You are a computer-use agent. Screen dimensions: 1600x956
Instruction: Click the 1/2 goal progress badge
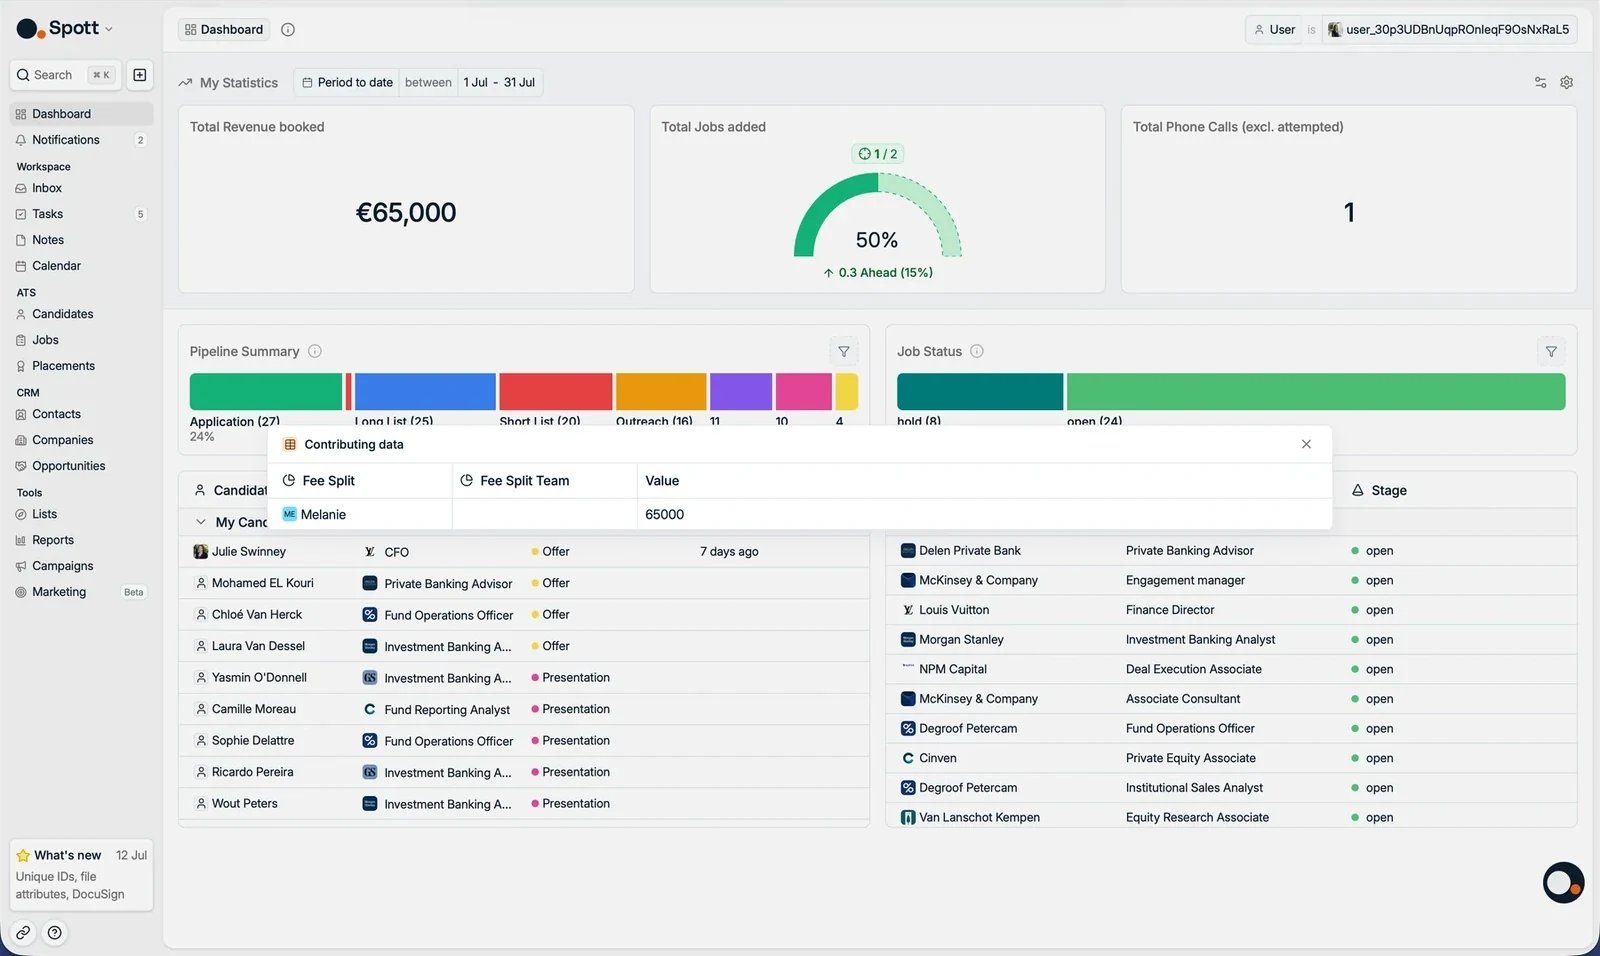pyautogui.click(x=878, y=154)
